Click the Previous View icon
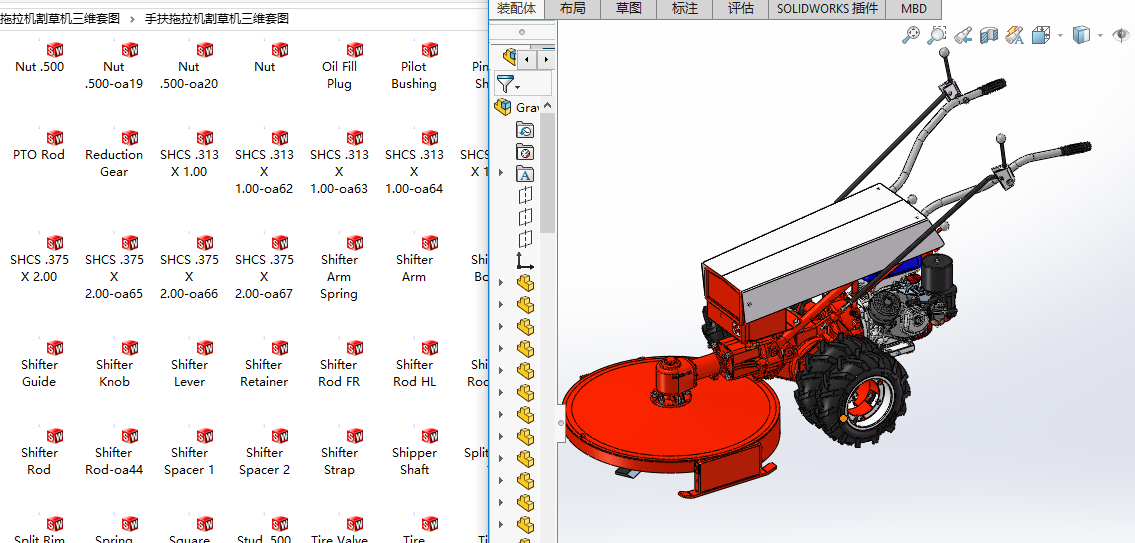 click(963, 35)
